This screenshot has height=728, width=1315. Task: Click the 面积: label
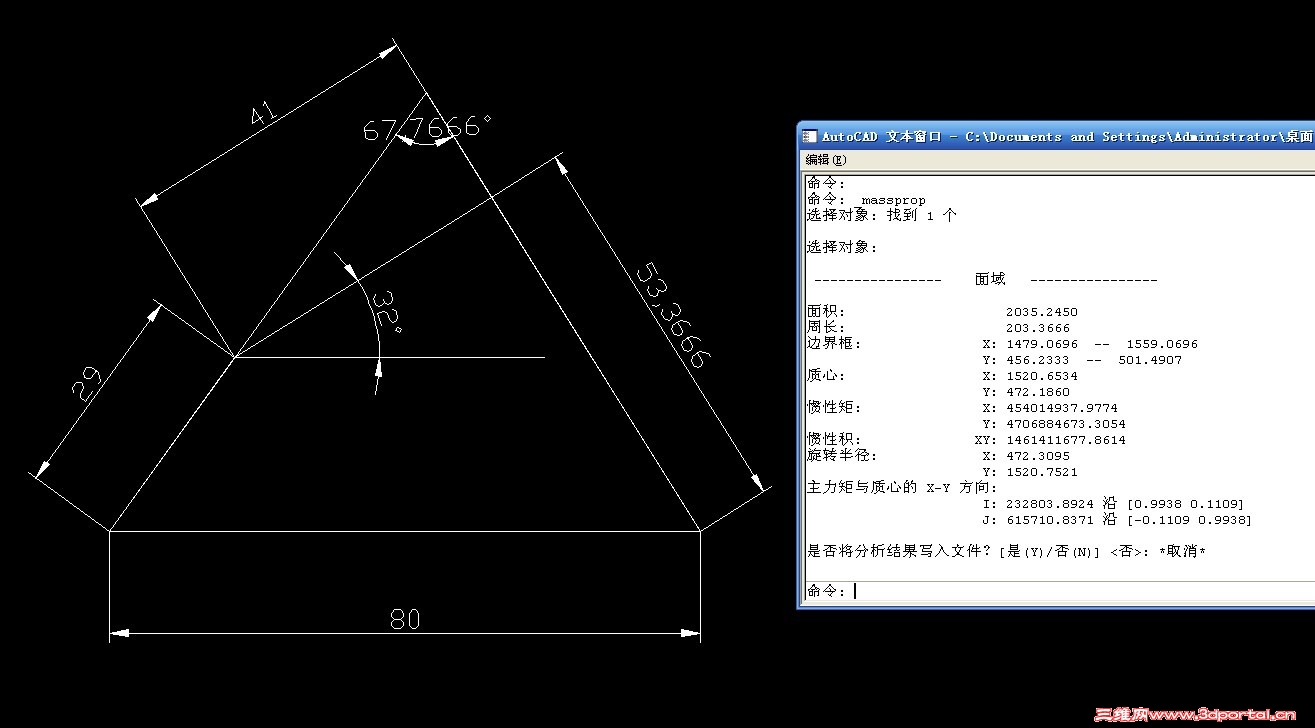(826, 312)
